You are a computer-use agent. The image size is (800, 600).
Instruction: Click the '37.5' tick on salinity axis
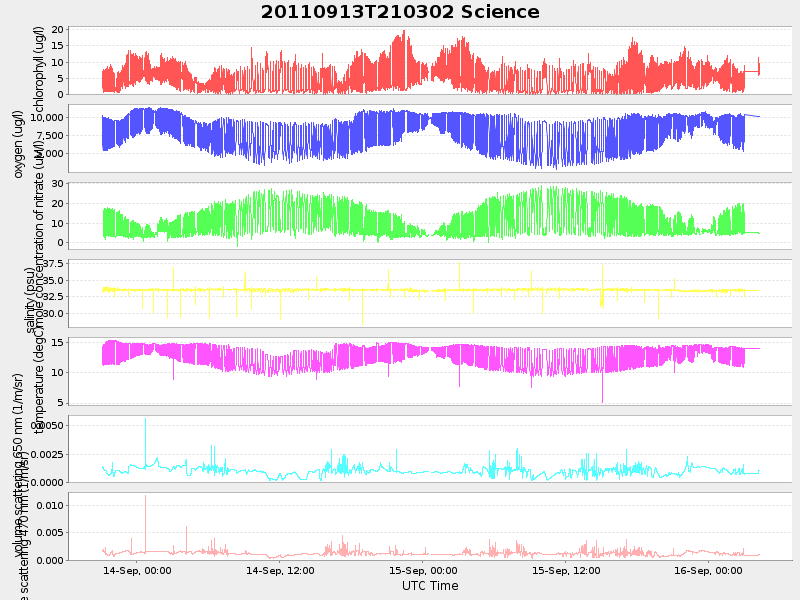pyautogui.click(x=53, y=264)
